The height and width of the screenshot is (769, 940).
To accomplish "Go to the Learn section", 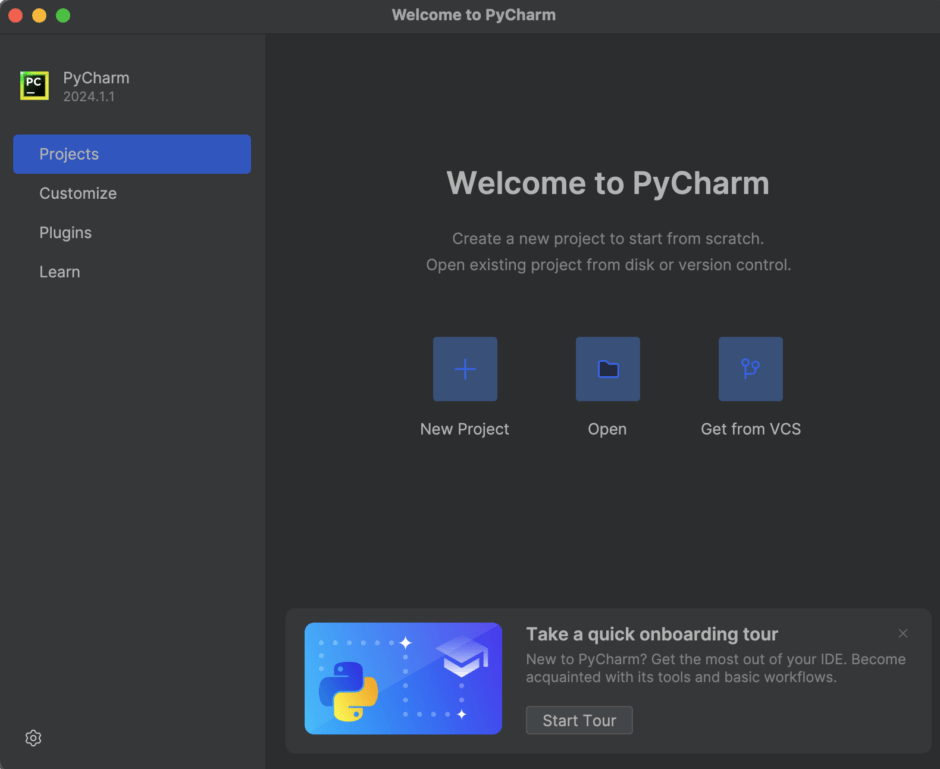I will 59,271.
